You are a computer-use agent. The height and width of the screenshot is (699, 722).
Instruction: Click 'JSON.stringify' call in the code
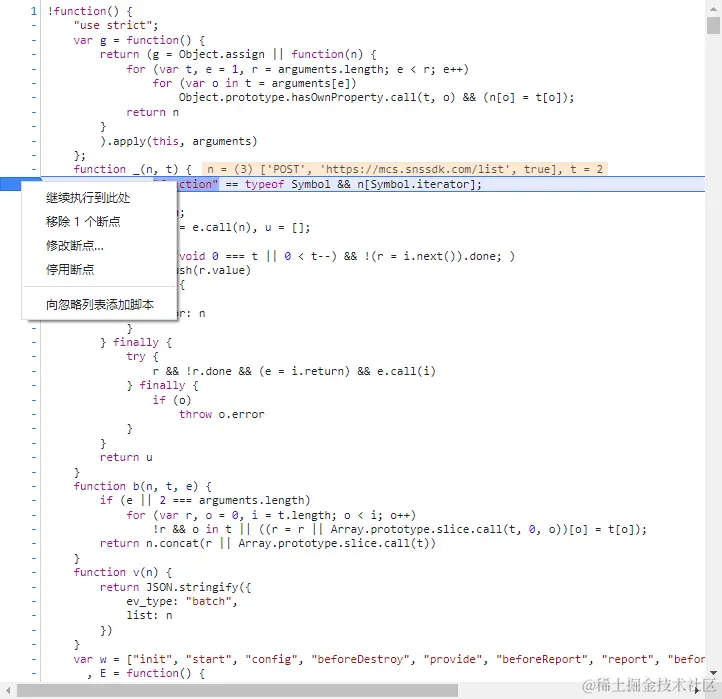[192, 587]
